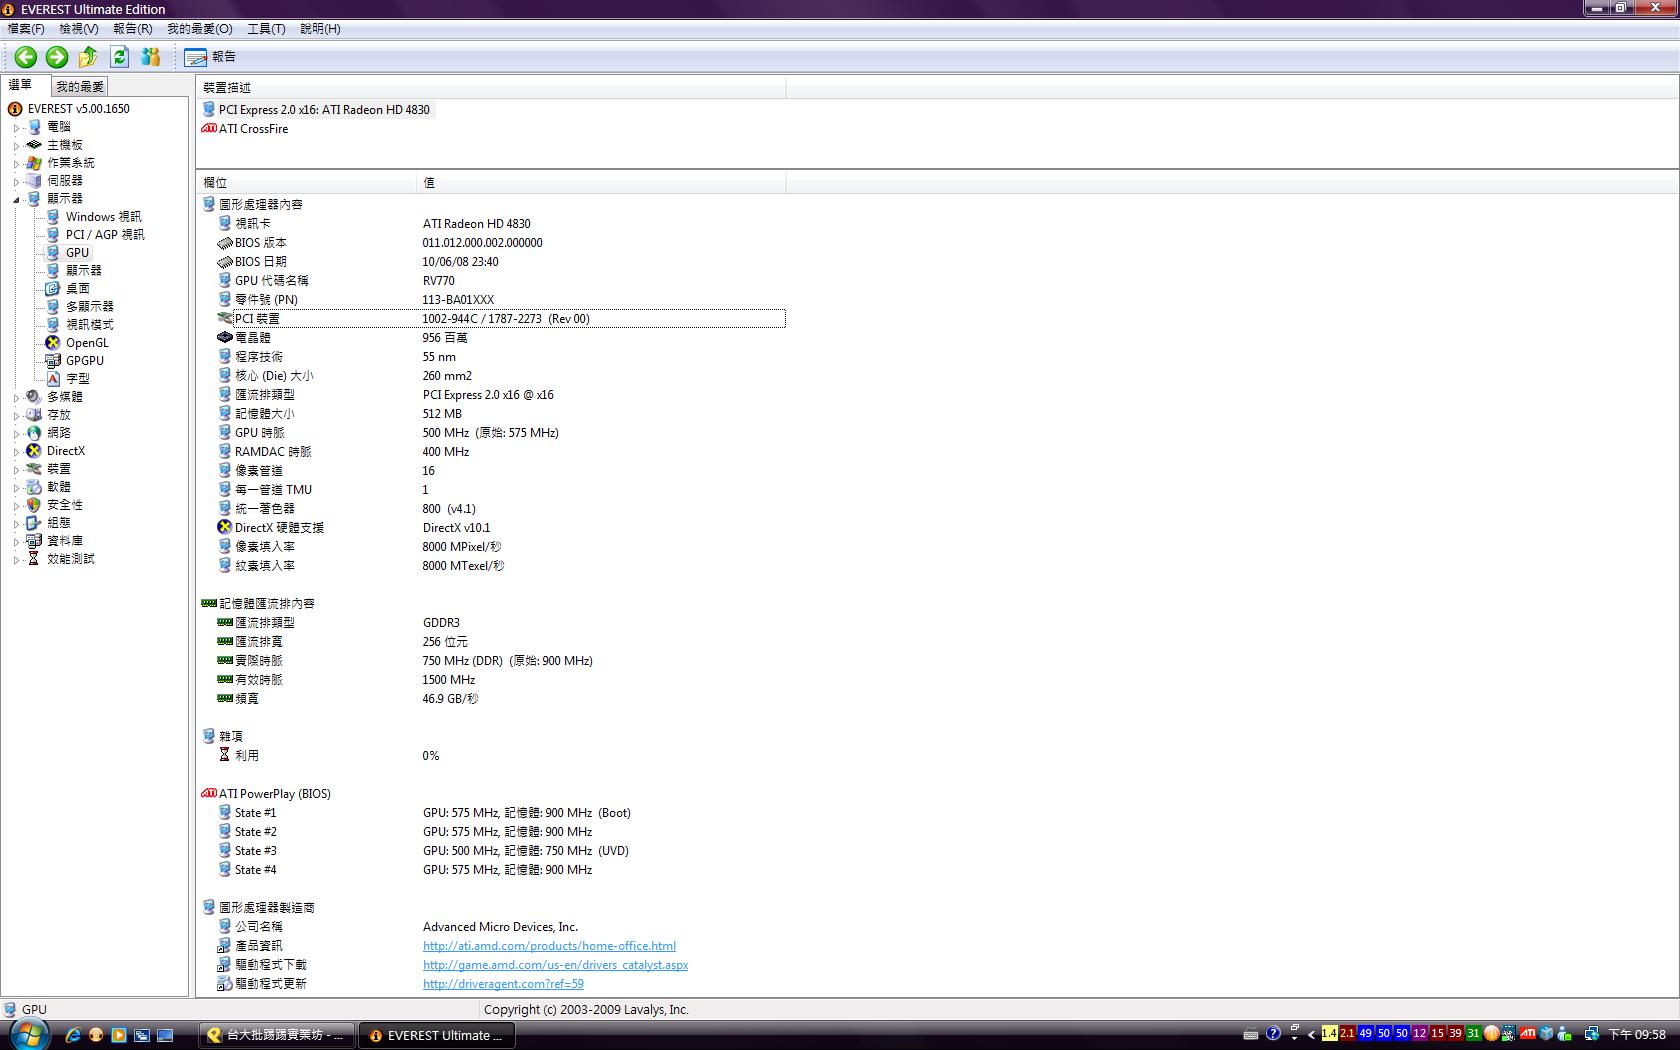Screen dimensions: 1680x1050
Task: Select Windows 視訊 in the tree
Action: [x=103, y=217]
